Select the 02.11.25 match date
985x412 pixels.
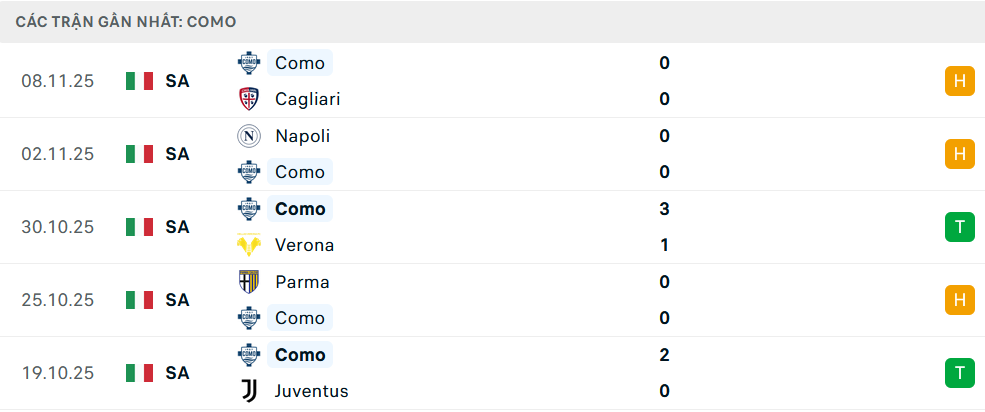point(57,154)
